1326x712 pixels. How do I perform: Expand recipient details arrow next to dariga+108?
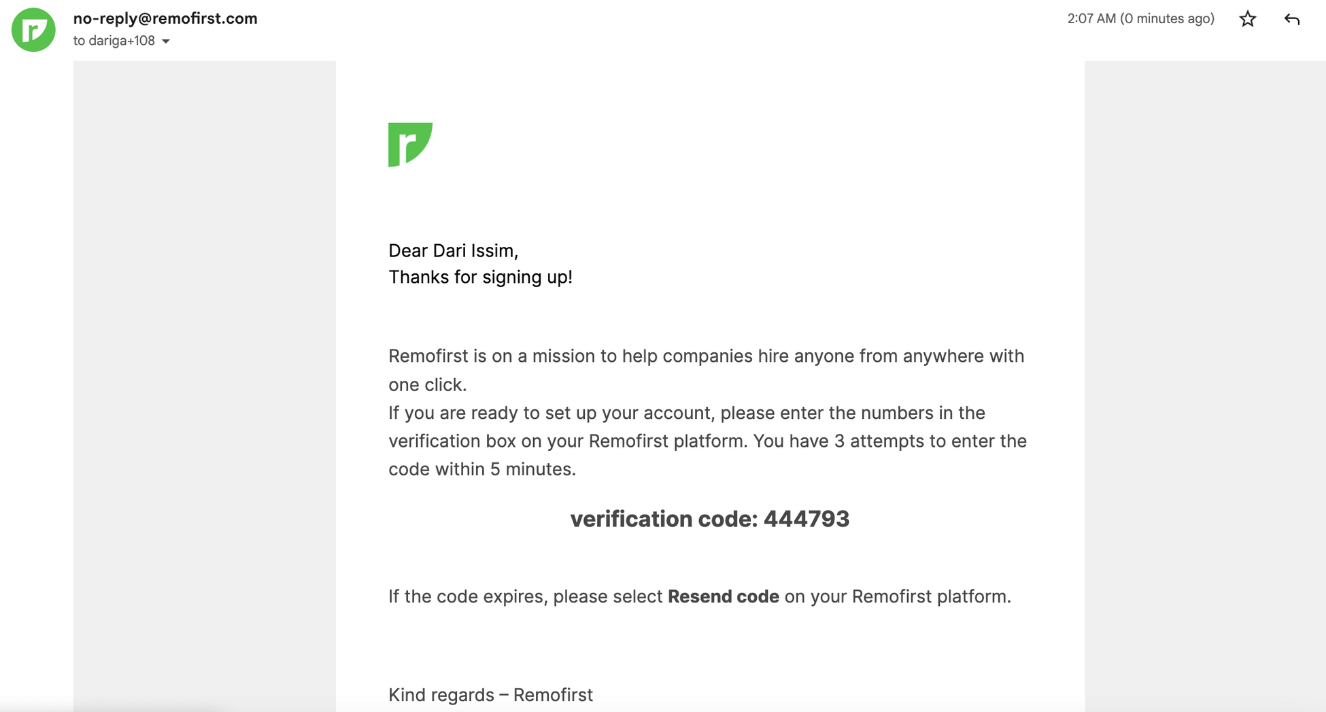[x=166, y=42]
